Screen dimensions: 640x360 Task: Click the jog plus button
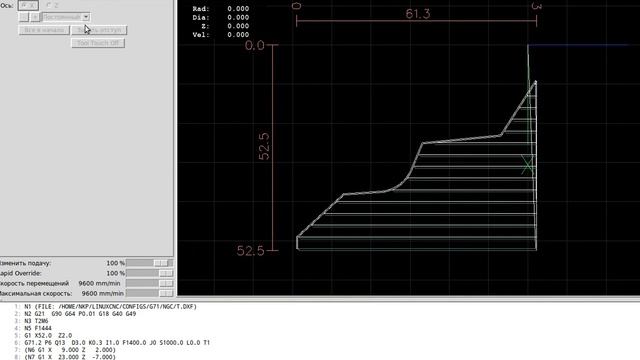click(x=36, y=17)
